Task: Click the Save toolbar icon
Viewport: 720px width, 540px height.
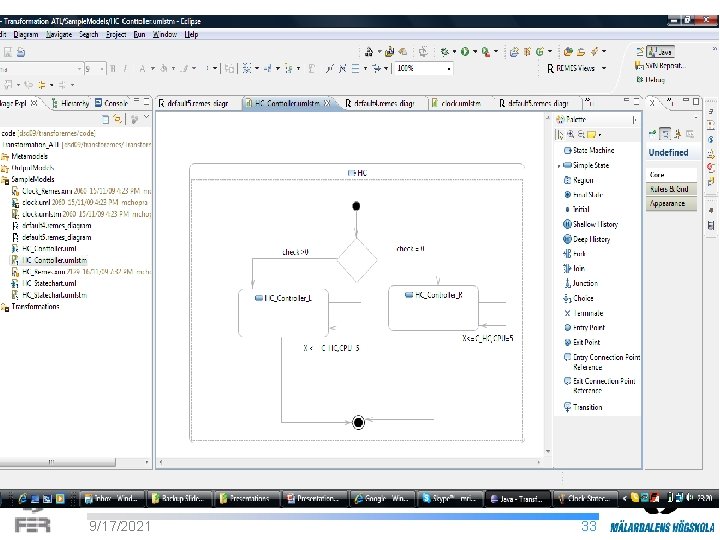Action: point(8,52)
